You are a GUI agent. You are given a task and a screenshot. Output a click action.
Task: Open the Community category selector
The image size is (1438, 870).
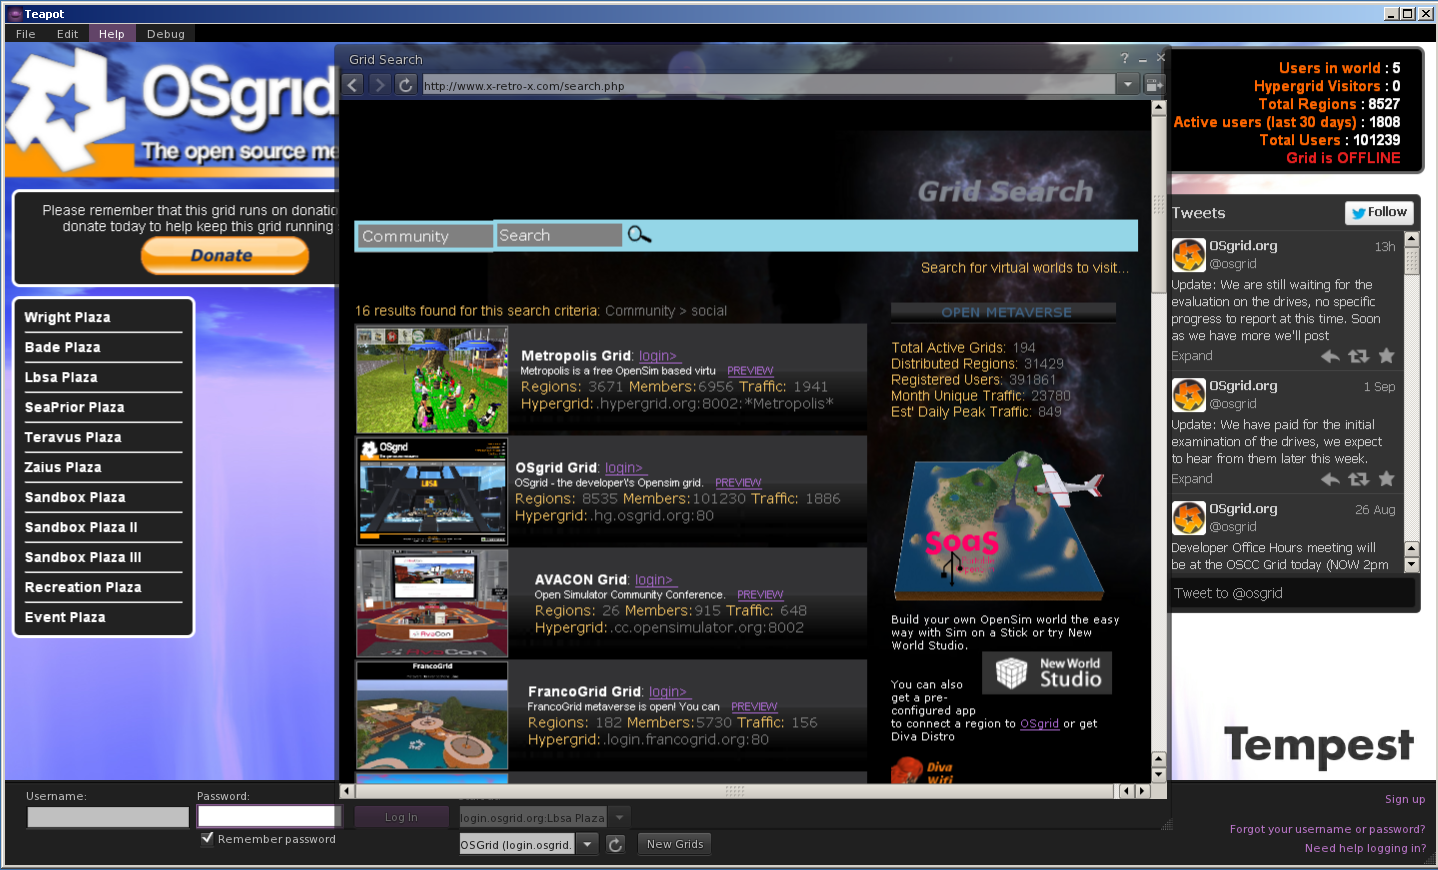pos(425,236)
